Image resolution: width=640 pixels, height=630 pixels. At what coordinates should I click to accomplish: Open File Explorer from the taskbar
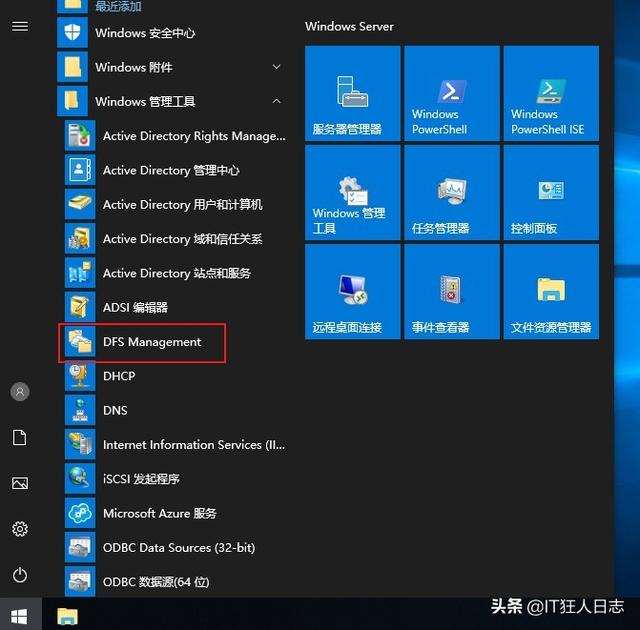(x=67, y=616)
